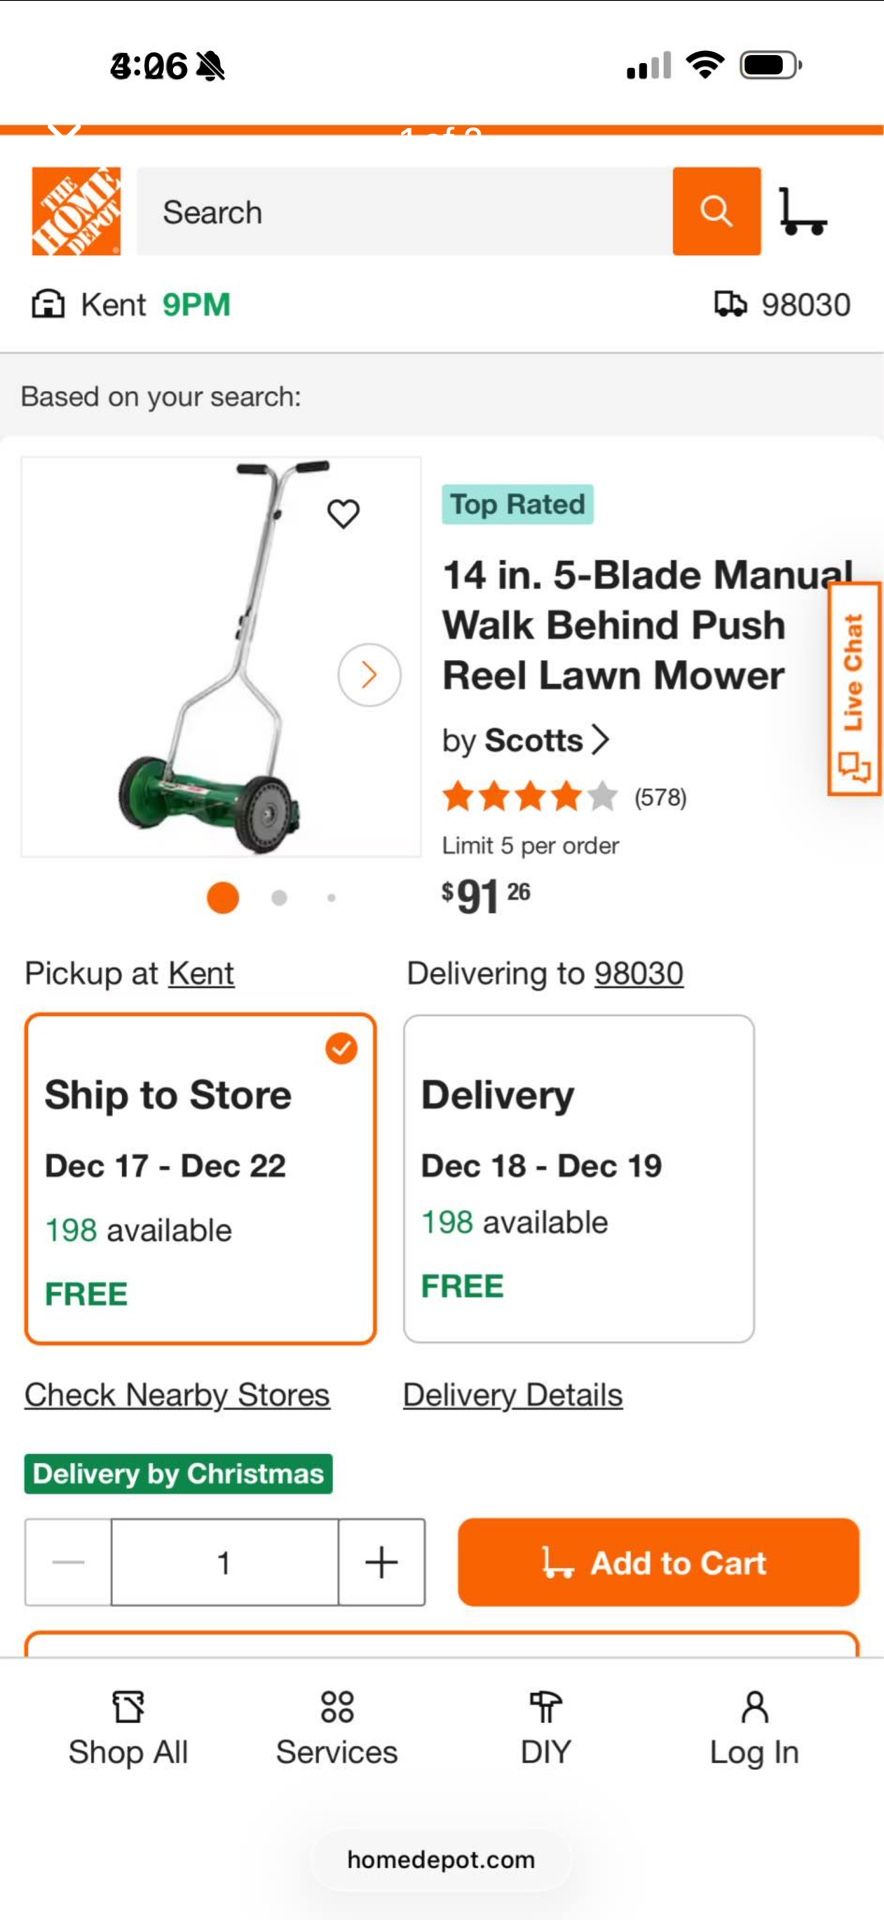Open Check Nearby Stores link

[x=176, y=1394]
